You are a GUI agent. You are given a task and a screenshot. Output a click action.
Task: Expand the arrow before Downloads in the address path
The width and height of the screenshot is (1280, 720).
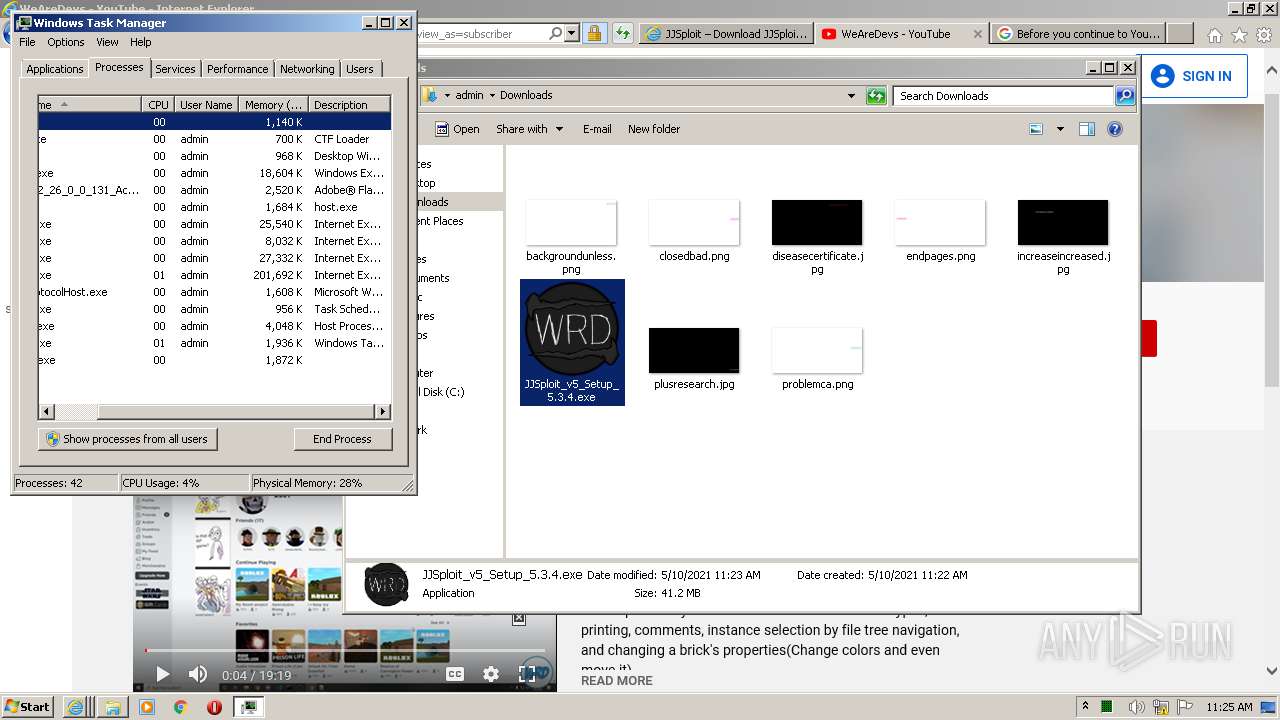pos(491,96)
